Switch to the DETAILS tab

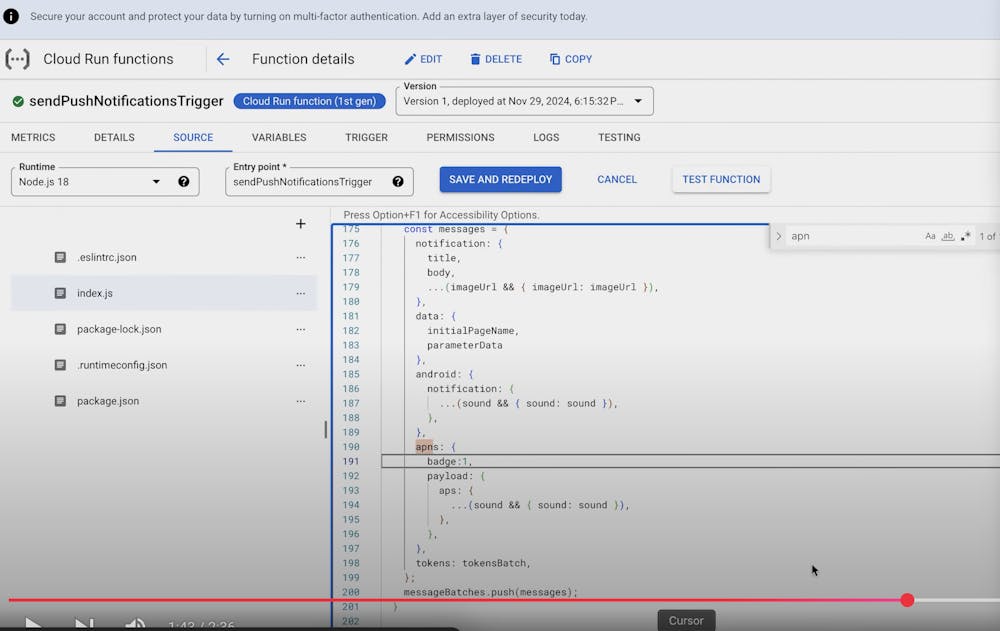[114, 137]
